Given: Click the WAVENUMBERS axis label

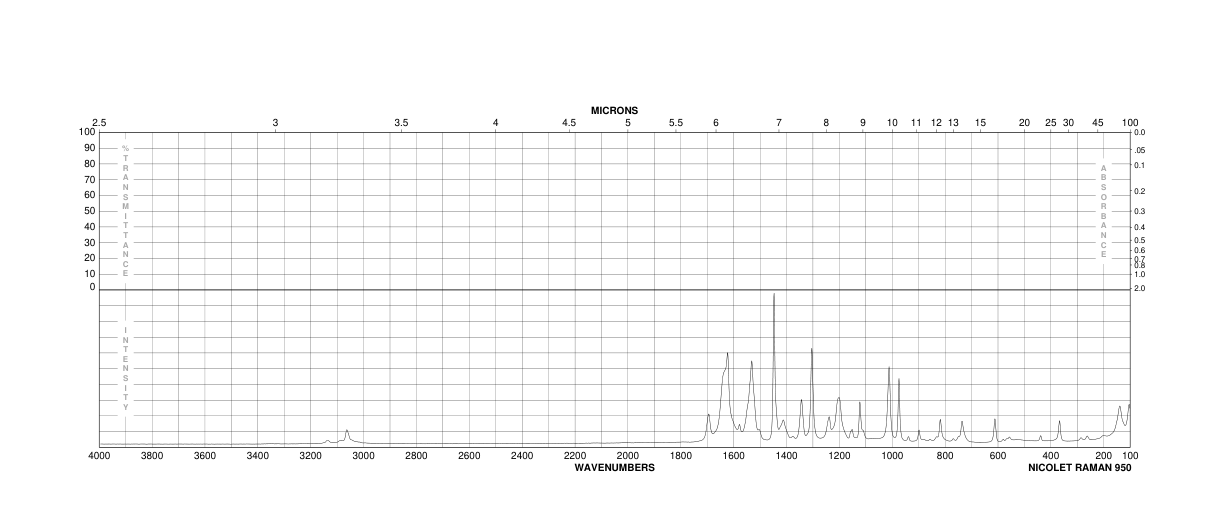Looking at the screenshot, I should [x=614, y=467].
